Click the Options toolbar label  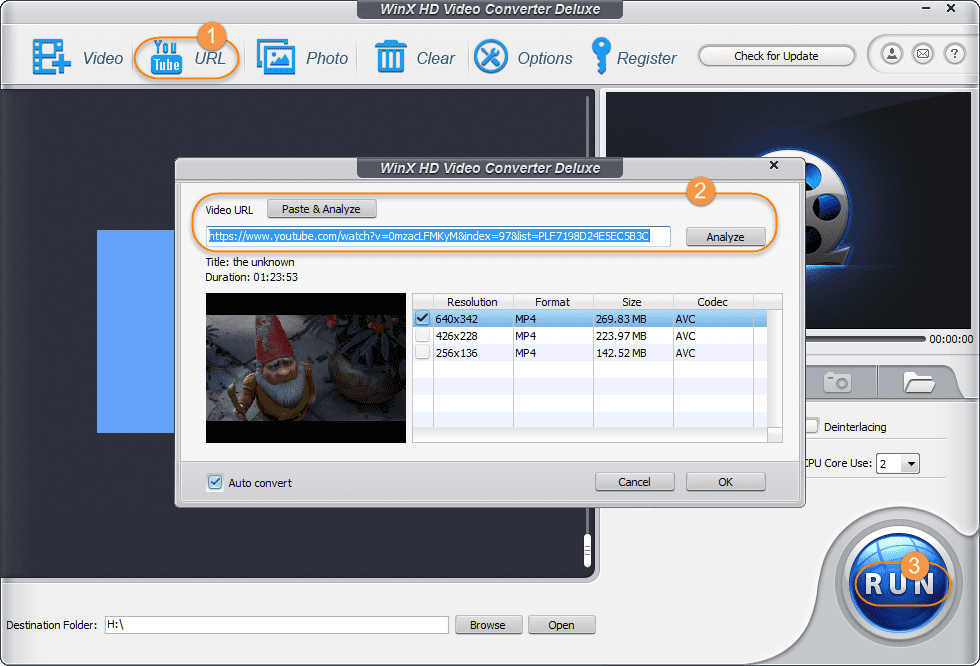click(545, 58)
